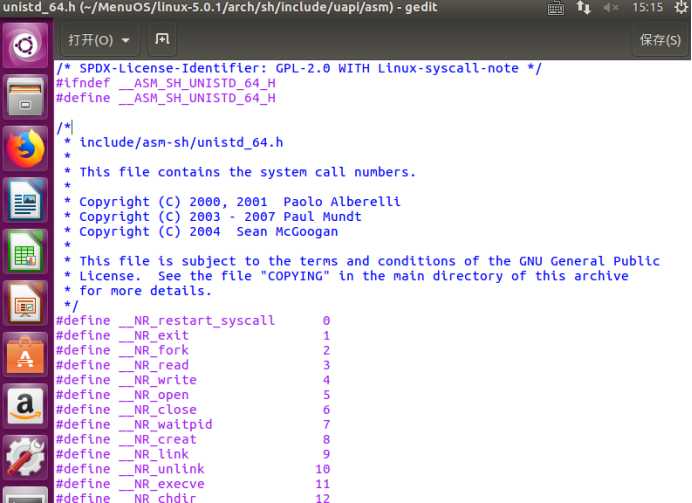Create a new document with the toolbar icon
This screenshot has height=503, width=692.
point(162,40)
